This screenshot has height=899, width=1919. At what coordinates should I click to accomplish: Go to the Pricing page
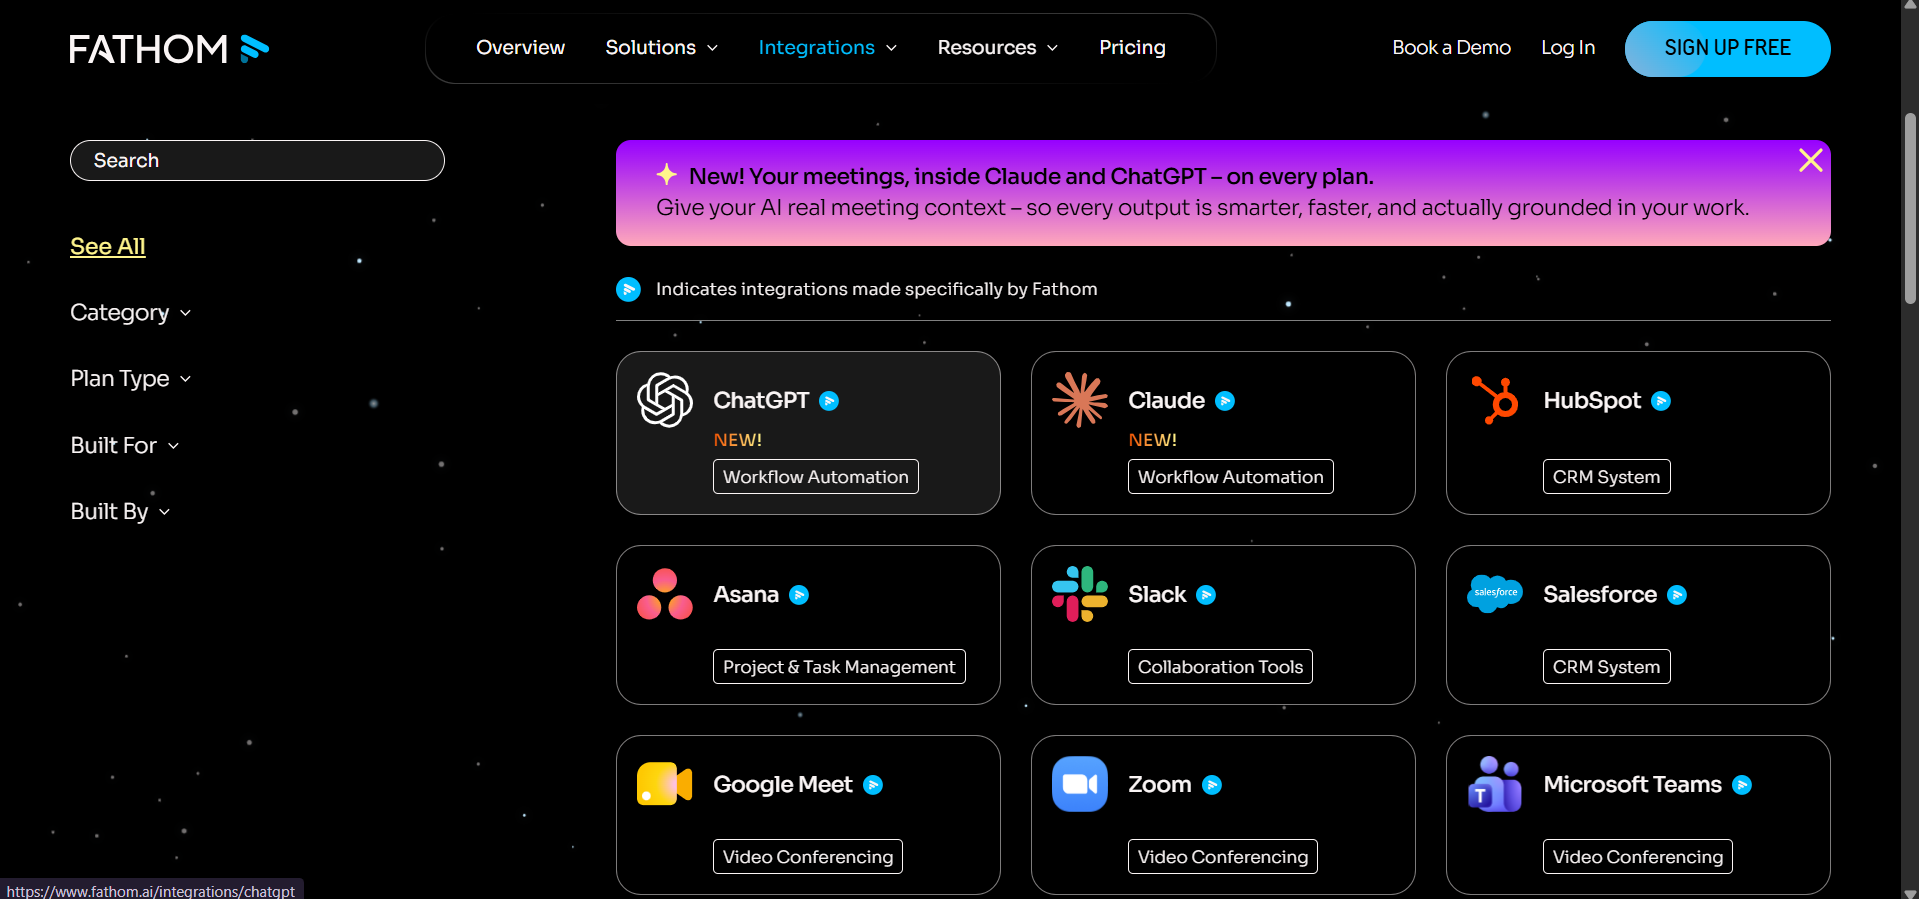1132,48
